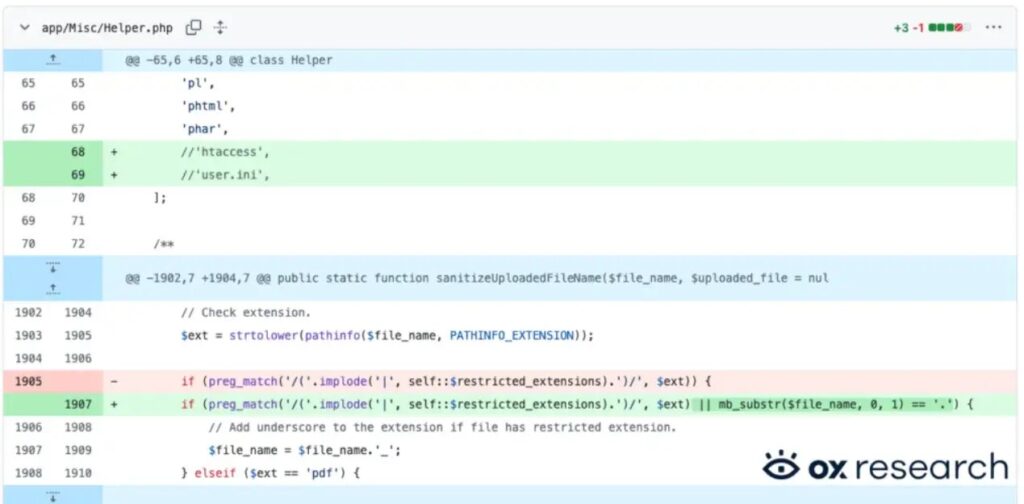The height and width of the screenshot is (504, 1024).
Task: Open the three-dot file options menu
Action: click(992, 28)
